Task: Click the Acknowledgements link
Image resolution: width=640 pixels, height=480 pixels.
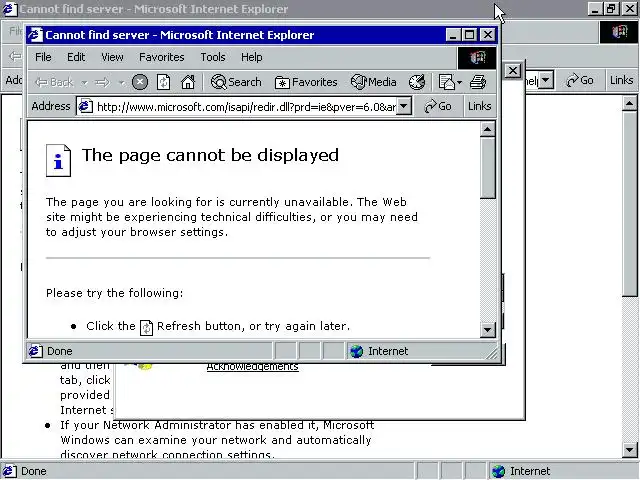Action: pos(252,367)
